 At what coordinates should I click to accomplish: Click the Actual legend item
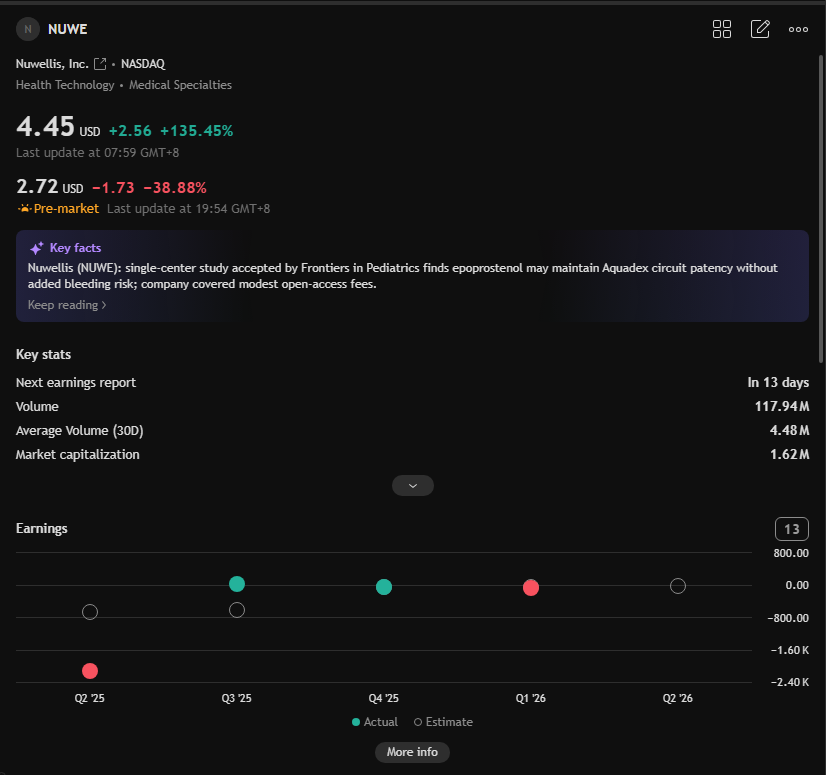(x=375, y=722)
